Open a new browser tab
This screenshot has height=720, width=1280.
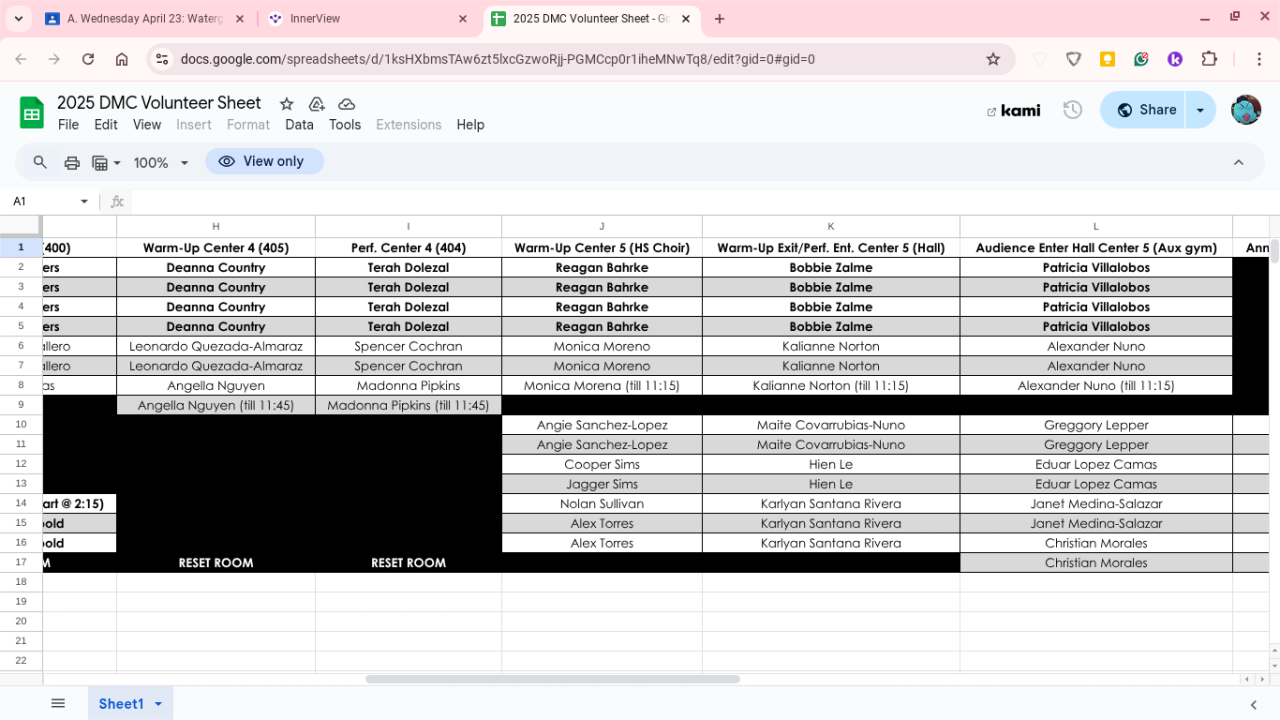tap(719, 19)
